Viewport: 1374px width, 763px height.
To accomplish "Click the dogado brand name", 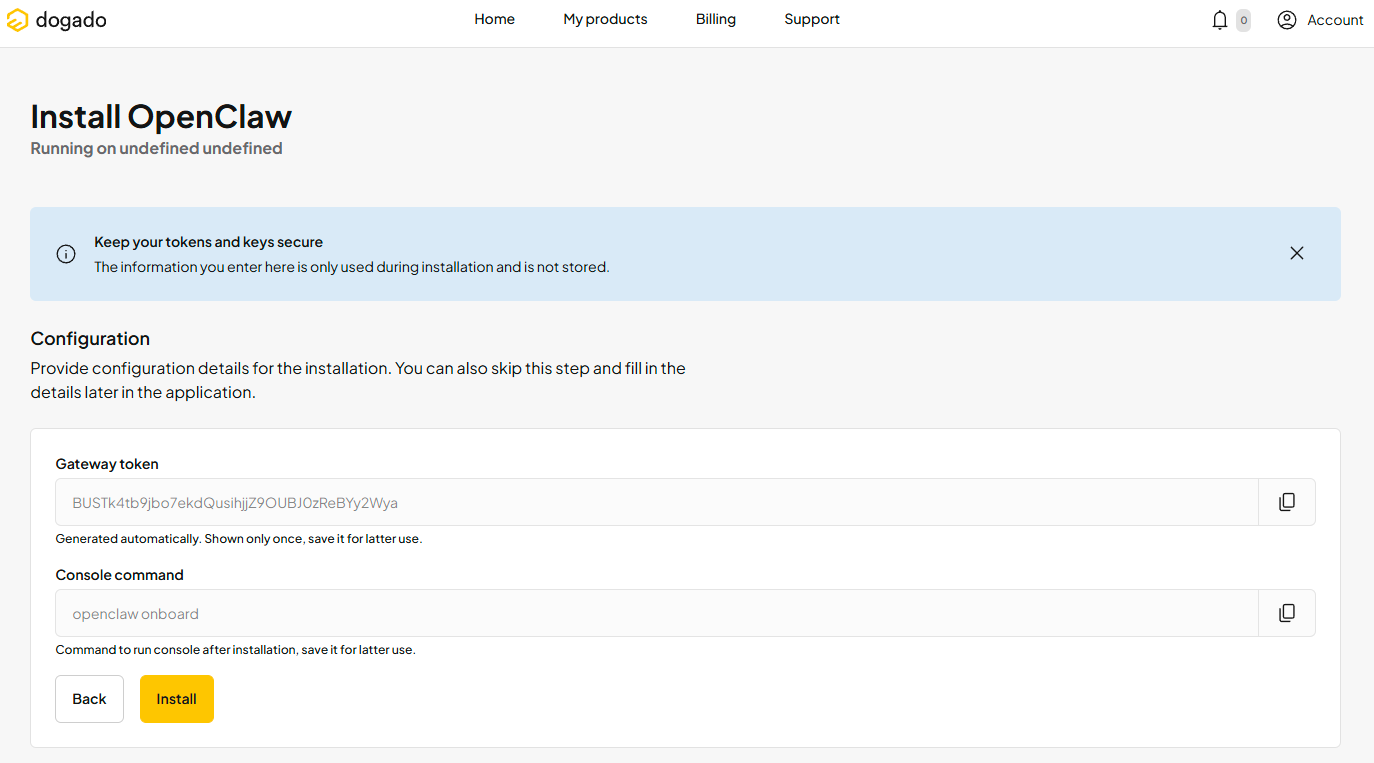I will (x=71, y=20).
